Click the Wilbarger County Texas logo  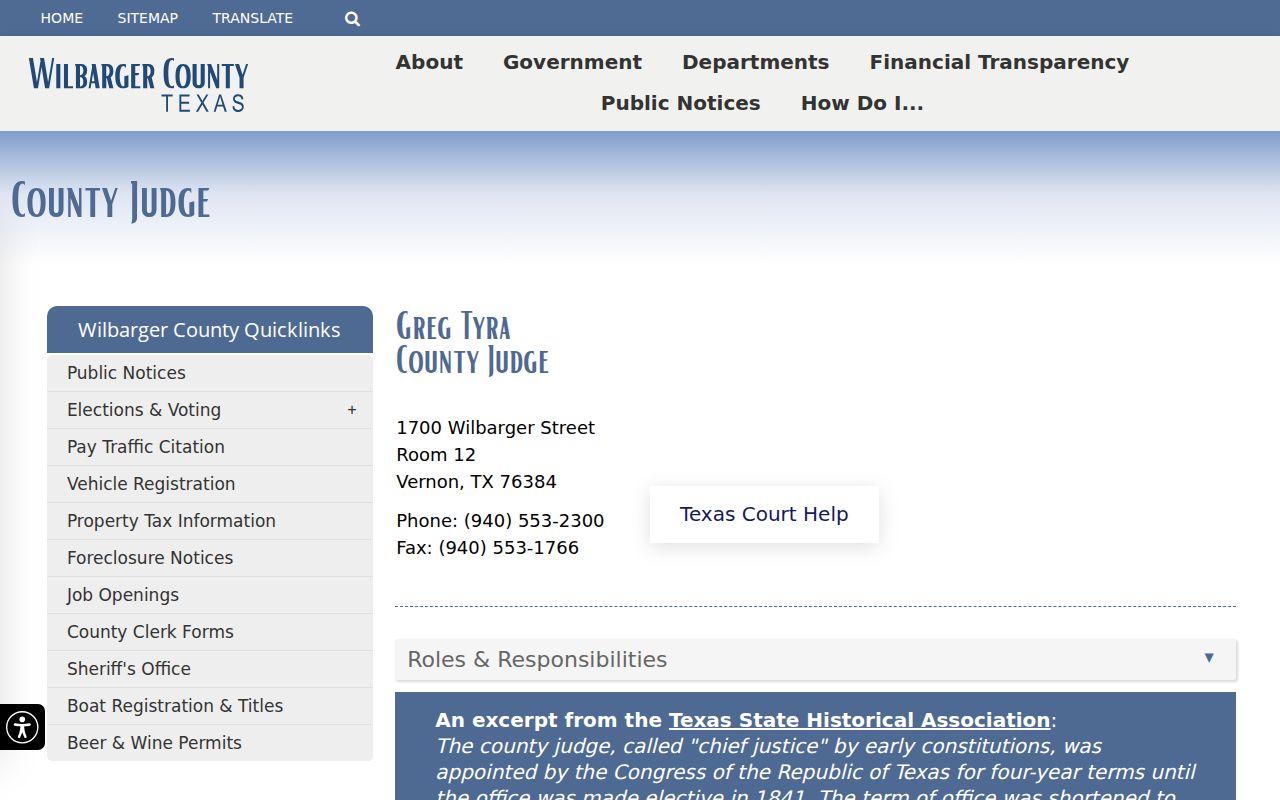138,84
